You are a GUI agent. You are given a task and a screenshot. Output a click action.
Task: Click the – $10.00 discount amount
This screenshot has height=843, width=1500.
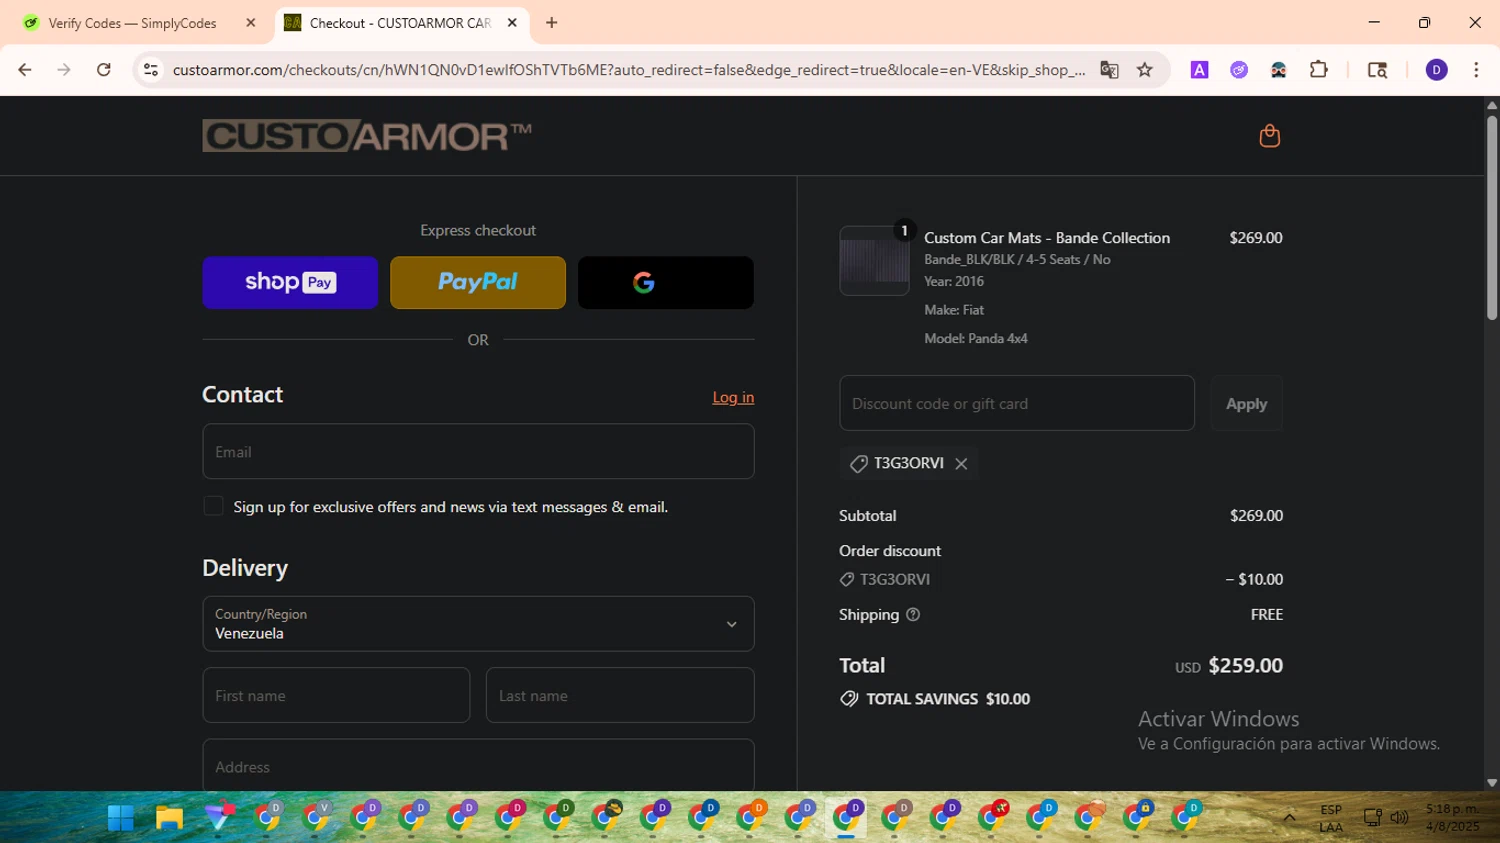1254,580
